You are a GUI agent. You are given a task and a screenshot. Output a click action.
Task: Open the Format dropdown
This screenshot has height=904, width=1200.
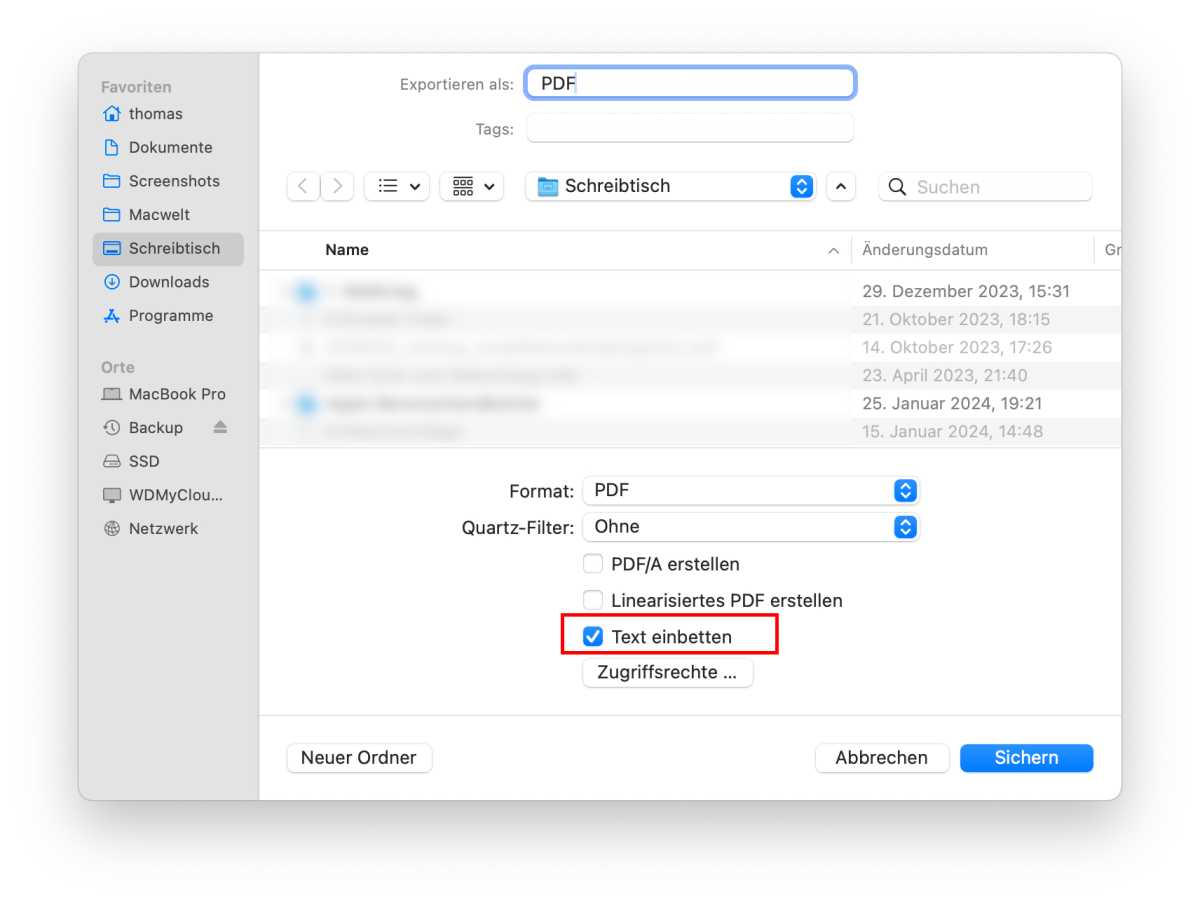(x=750, y=490)
